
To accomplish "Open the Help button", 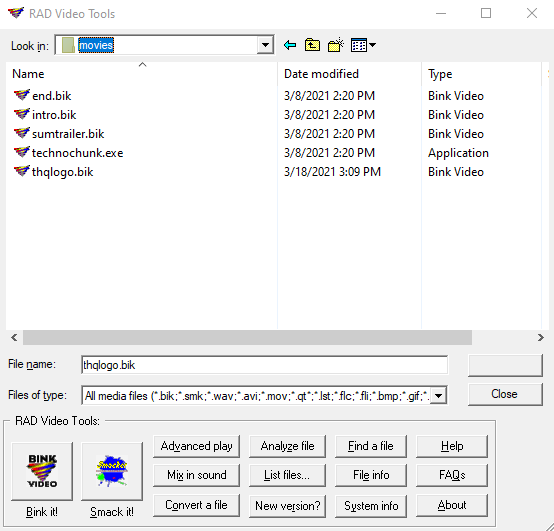I will tap(452, 446).
